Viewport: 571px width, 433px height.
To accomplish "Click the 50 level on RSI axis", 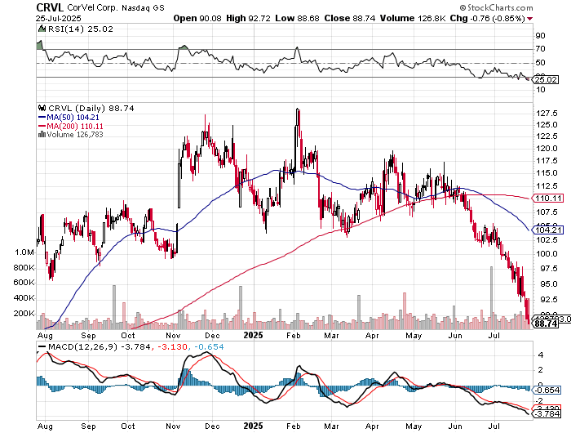I will point(540,63).
